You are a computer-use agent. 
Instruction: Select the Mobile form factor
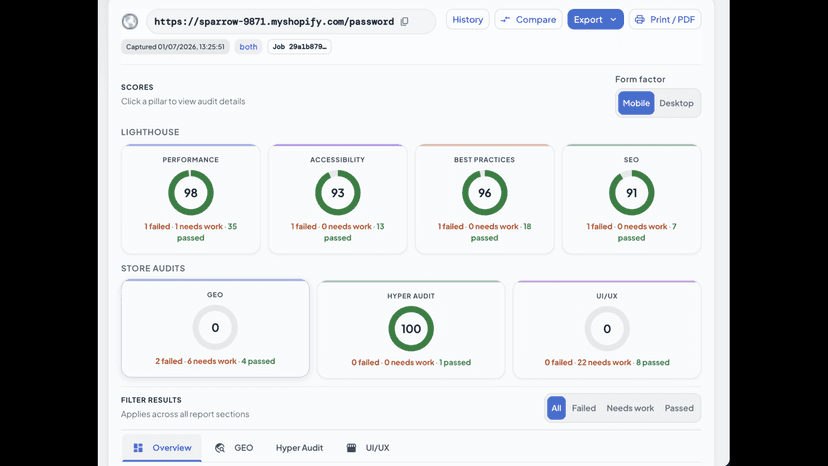click(636, 103)
